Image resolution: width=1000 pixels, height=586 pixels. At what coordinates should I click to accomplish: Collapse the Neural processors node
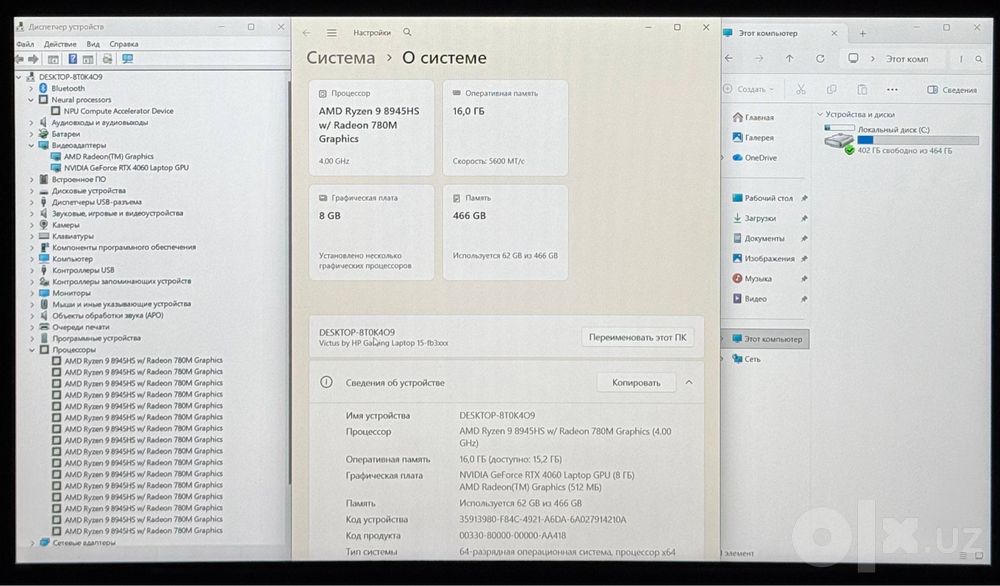(x=31, y=100)
